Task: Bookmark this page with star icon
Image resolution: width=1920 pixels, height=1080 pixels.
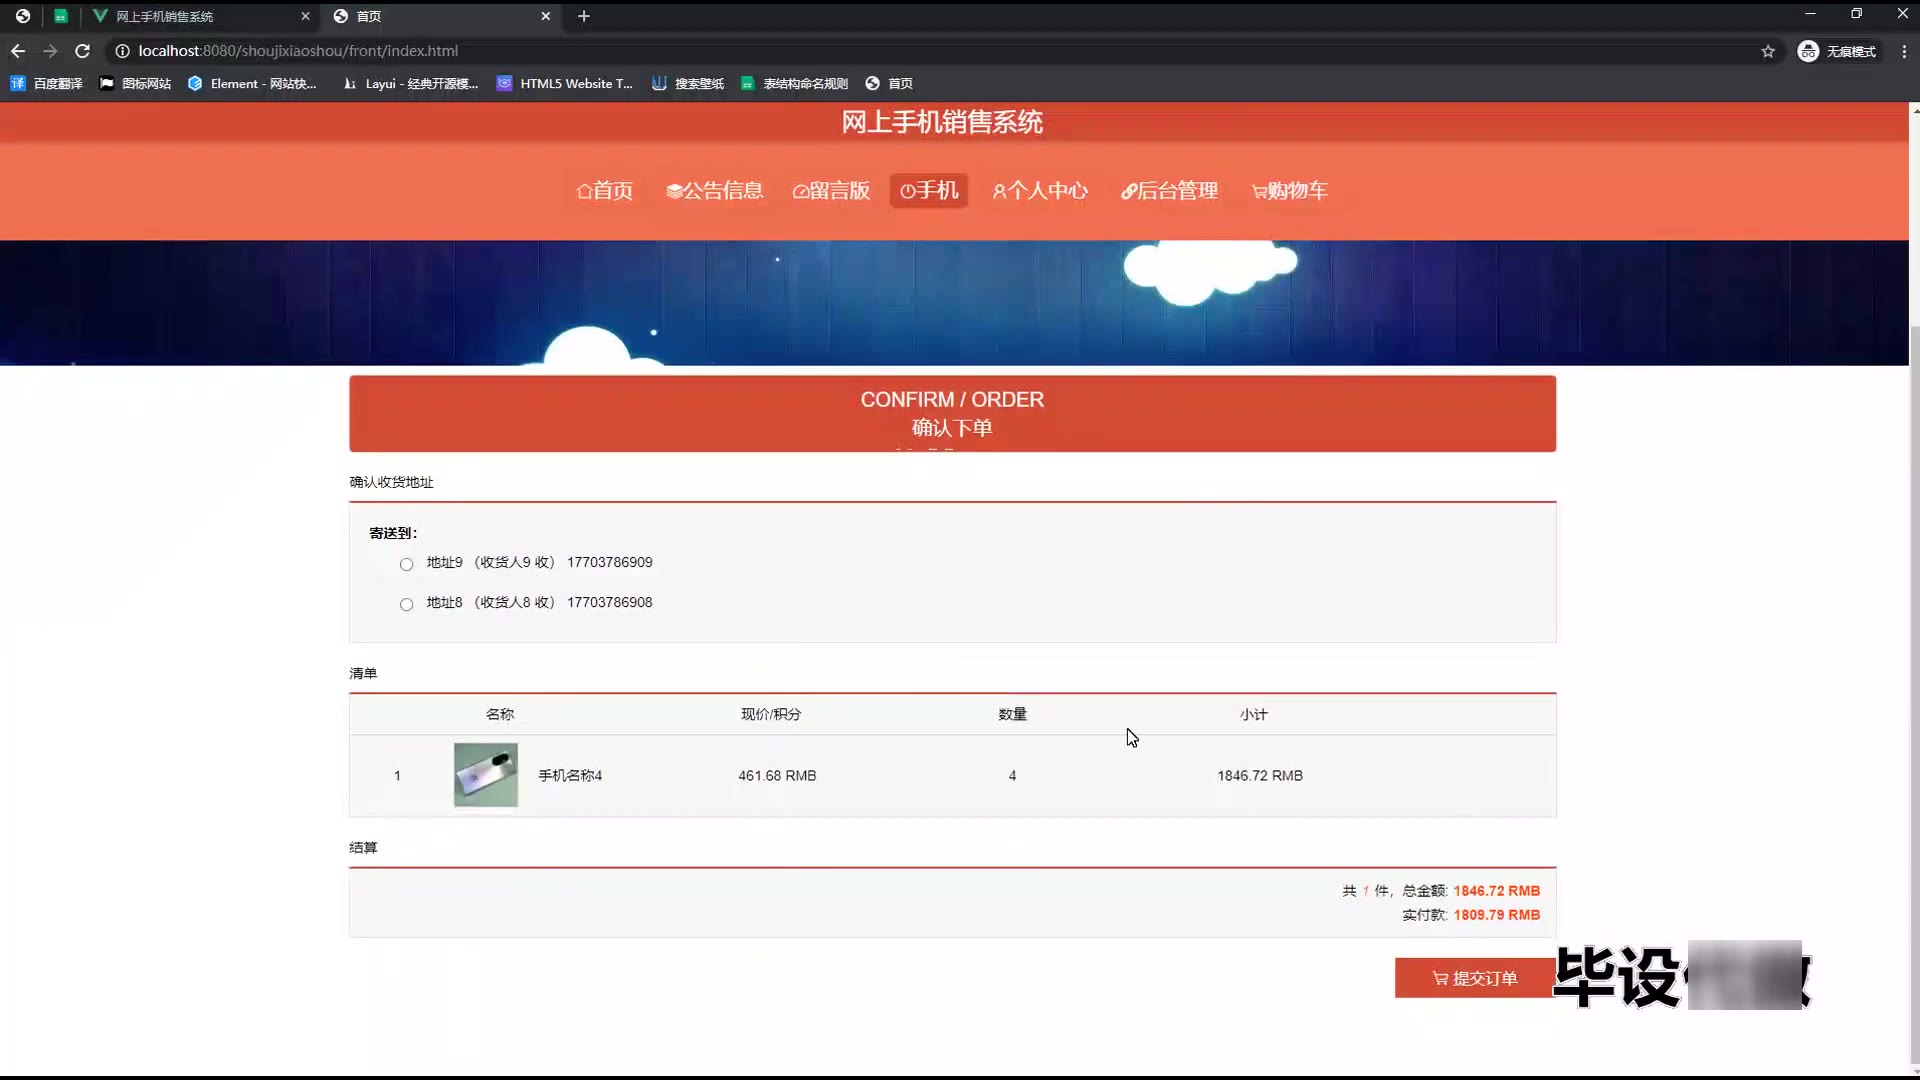Action: point(1768,51)
